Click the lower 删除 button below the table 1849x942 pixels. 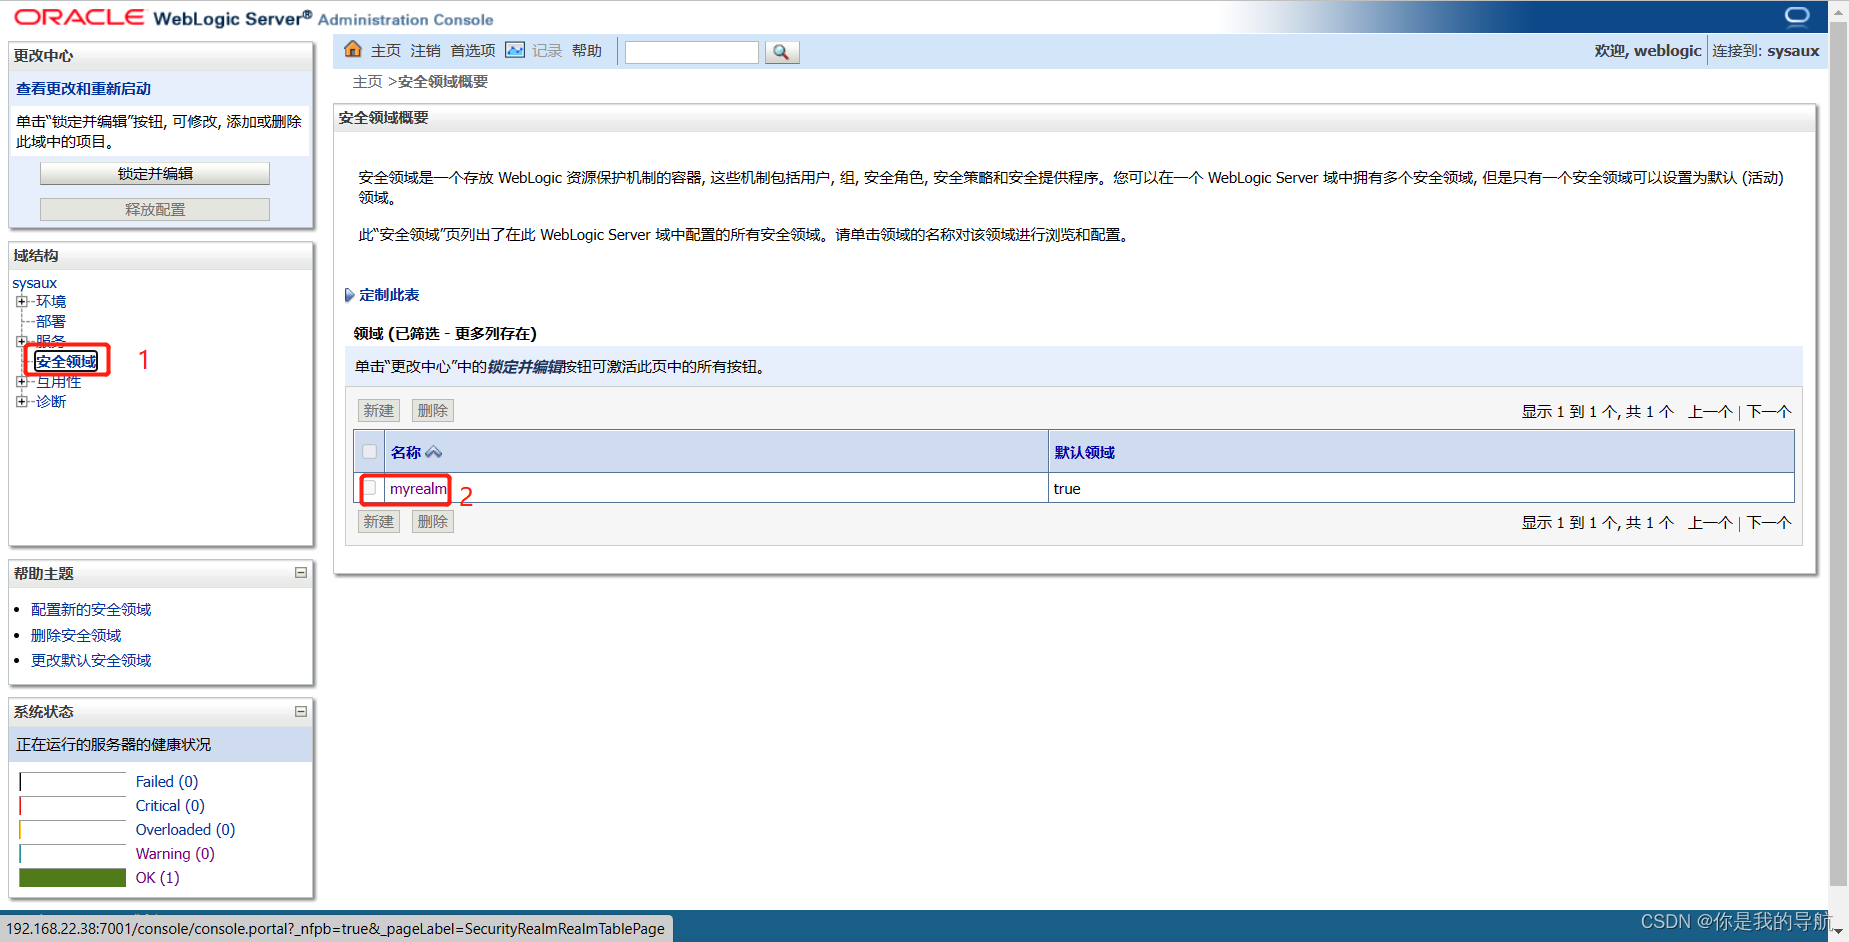pyautogui.click(x=433, y=522)
